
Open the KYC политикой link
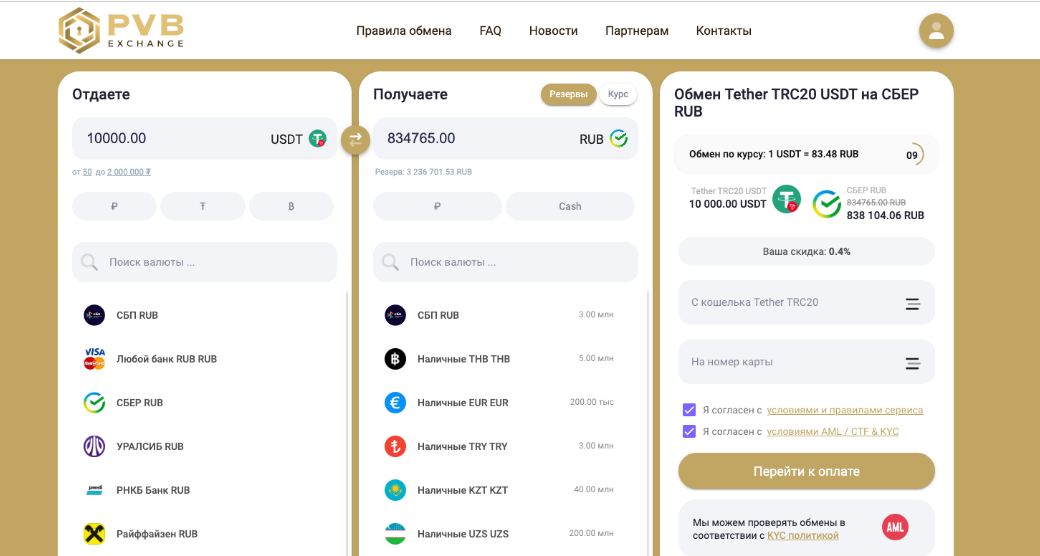(x=803, y=535)
